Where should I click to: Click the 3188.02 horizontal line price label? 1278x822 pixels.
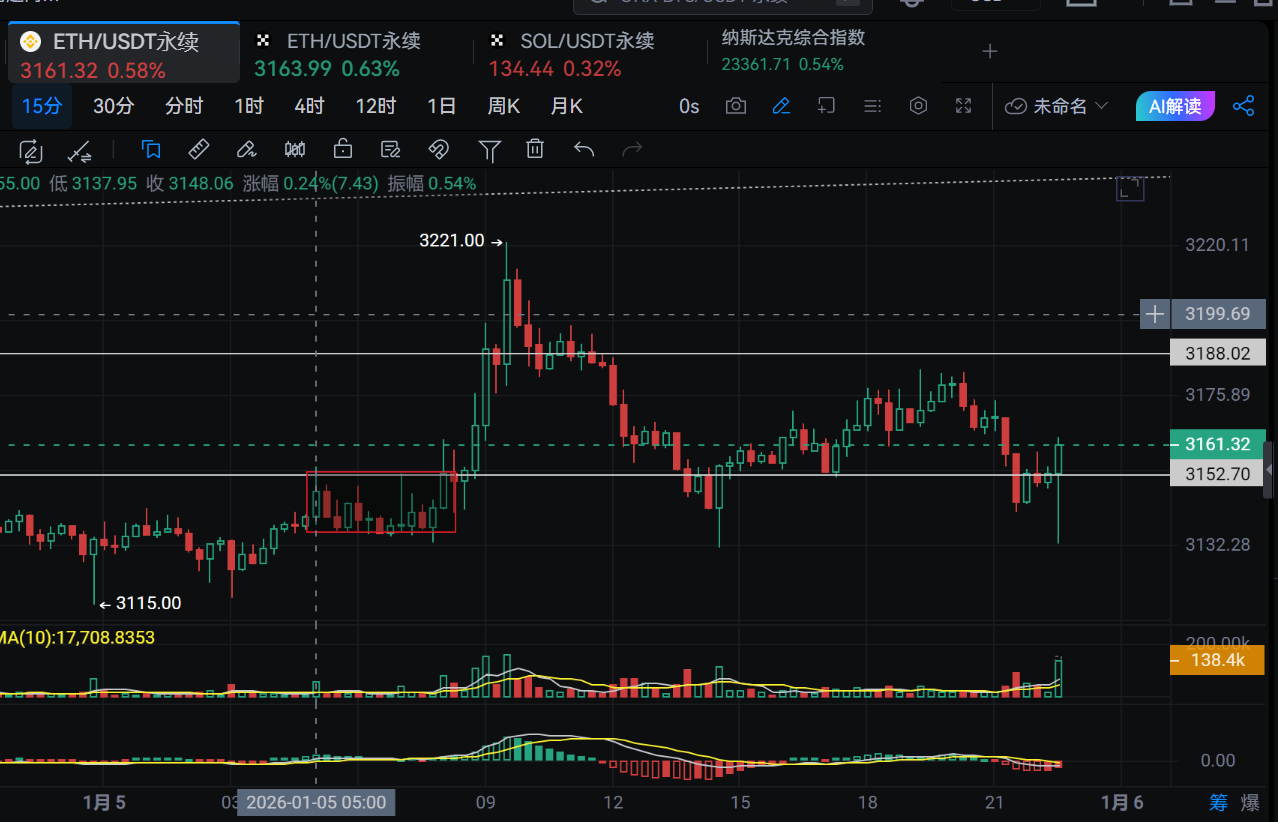pos(1217,353)
